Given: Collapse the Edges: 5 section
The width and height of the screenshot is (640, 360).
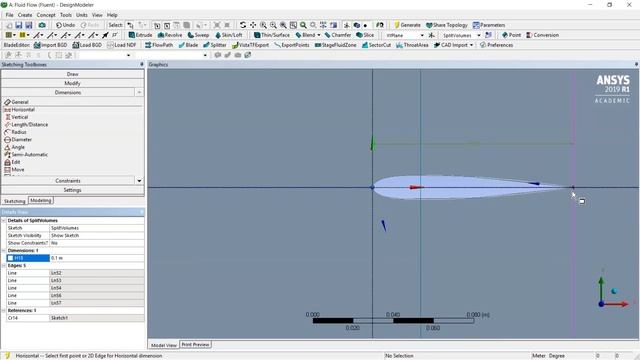Looking at the screenshot, I should click(4, 265).
